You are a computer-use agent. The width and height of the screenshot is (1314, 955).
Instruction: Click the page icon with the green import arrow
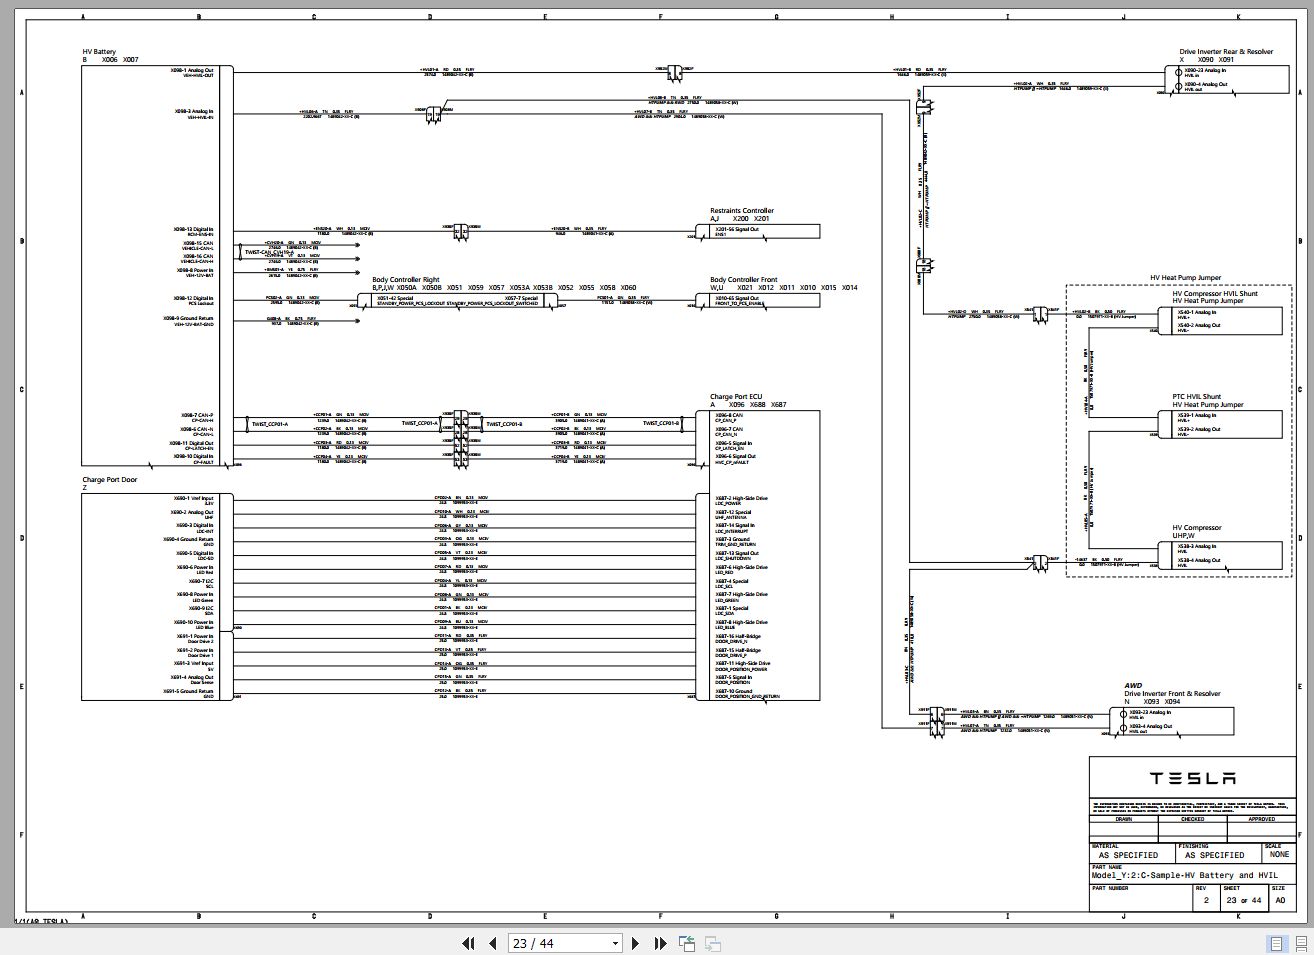coord(687,943)
